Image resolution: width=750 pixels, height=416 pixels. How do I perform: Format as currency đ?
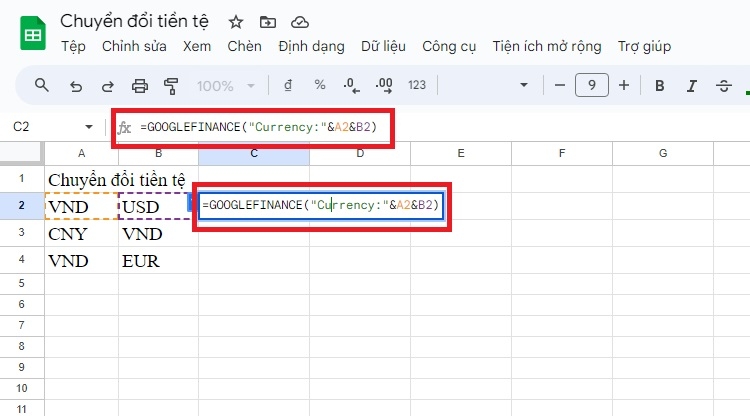tap(287, 86)
